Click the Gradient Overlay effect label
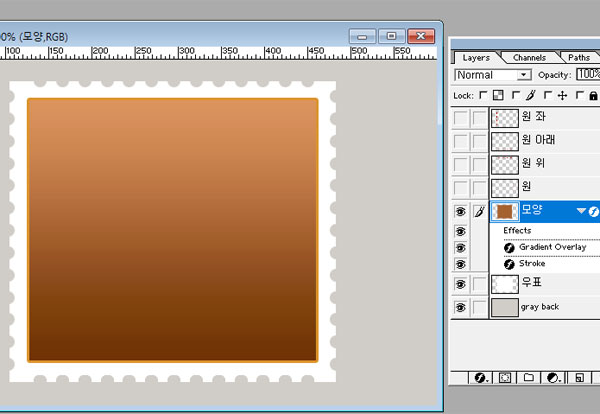600x414 pixels. (553, 247)
